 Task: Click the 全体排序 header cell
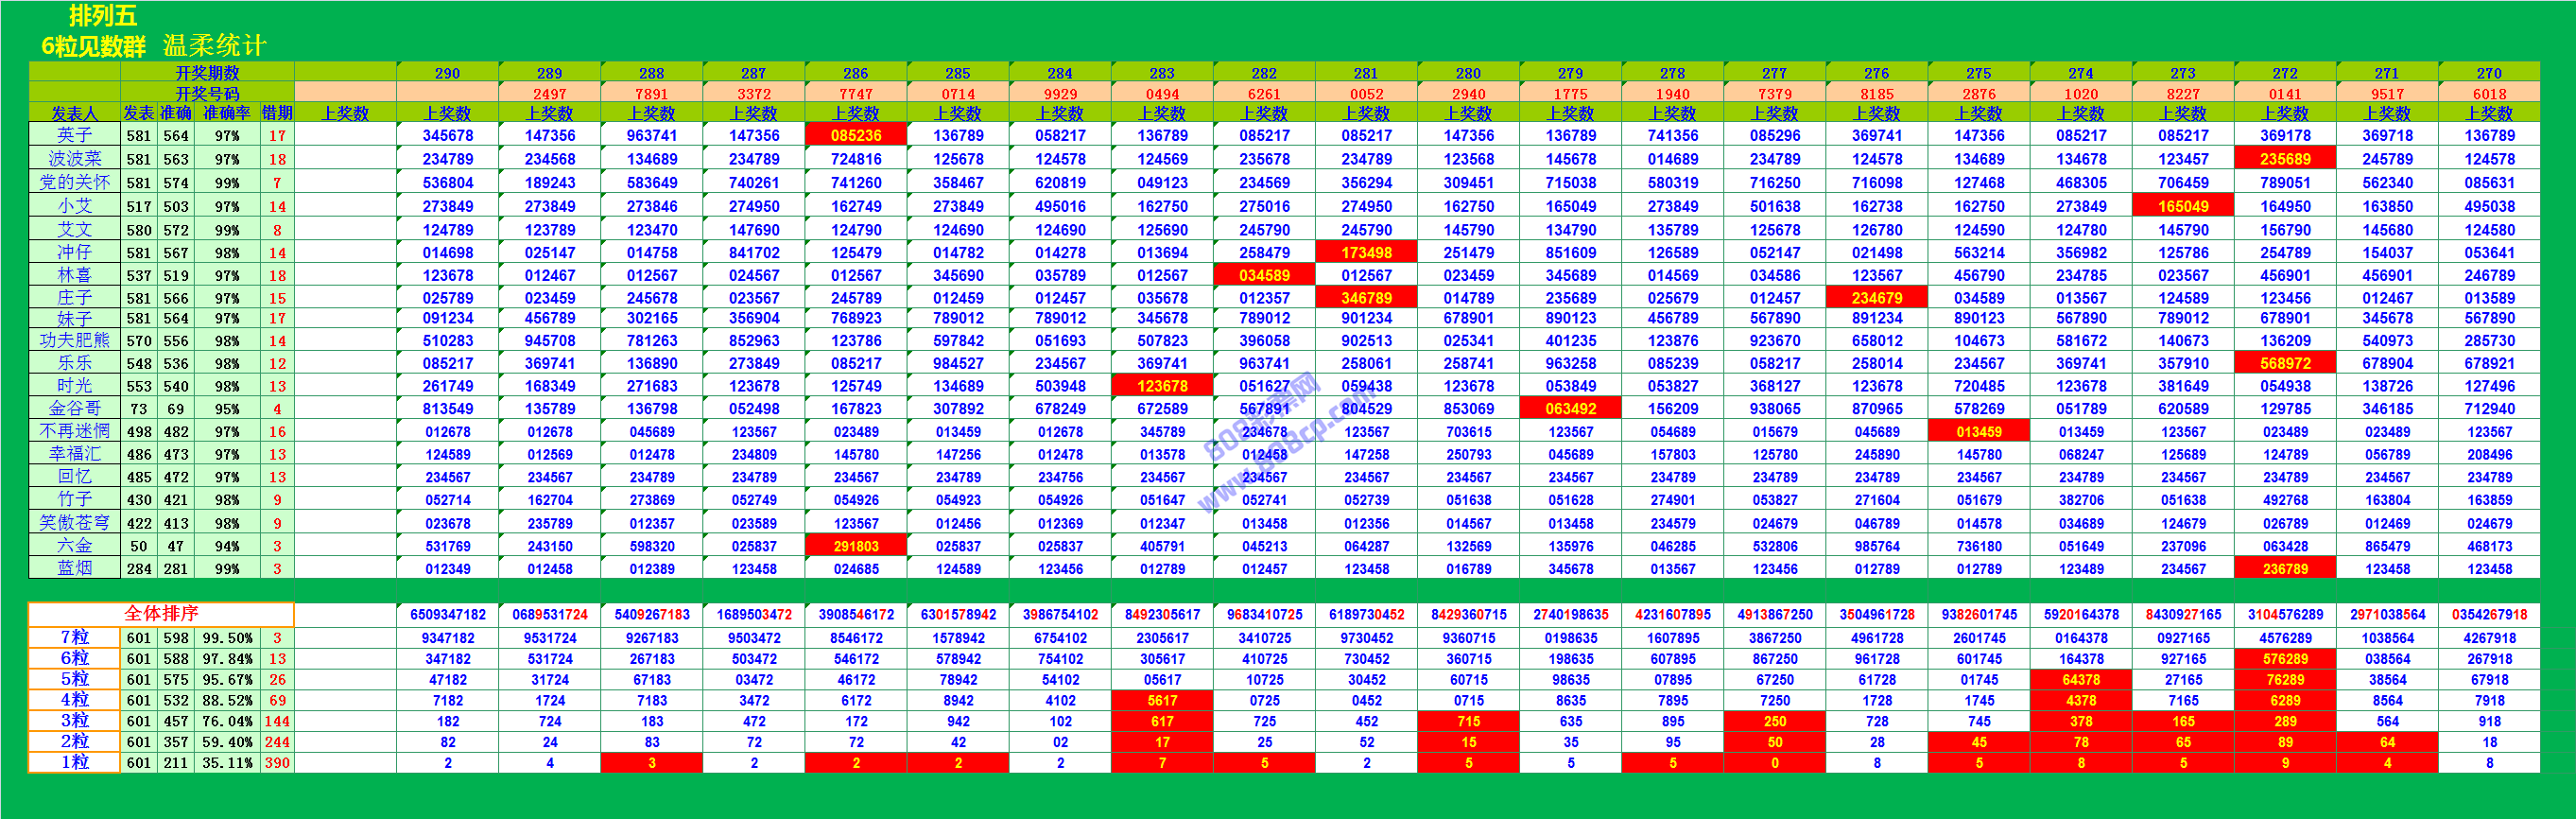tap(161, 613)
